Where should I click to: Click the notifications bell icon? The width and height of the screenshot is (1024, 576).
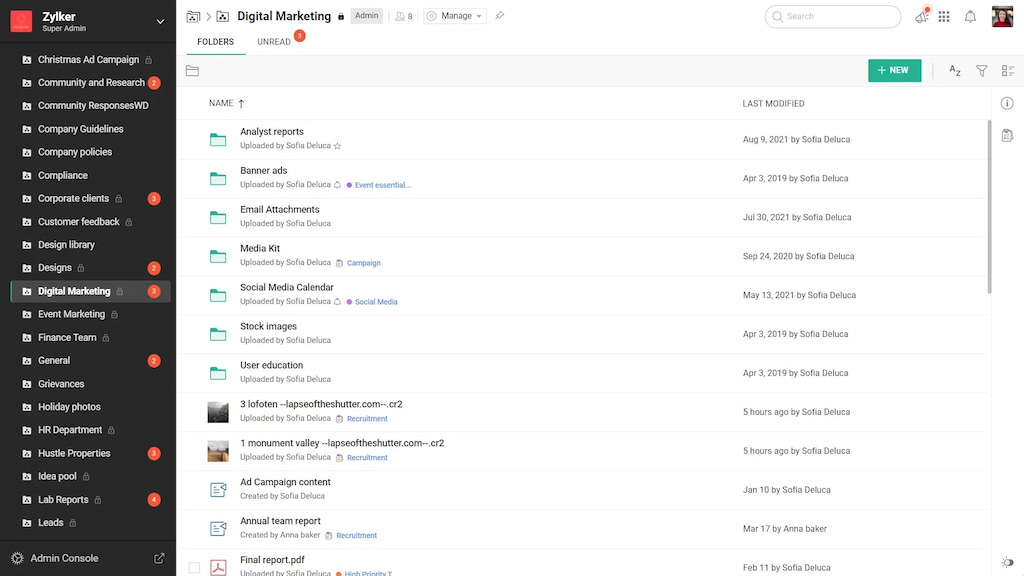pyautogui.click(x=970, y=17)
